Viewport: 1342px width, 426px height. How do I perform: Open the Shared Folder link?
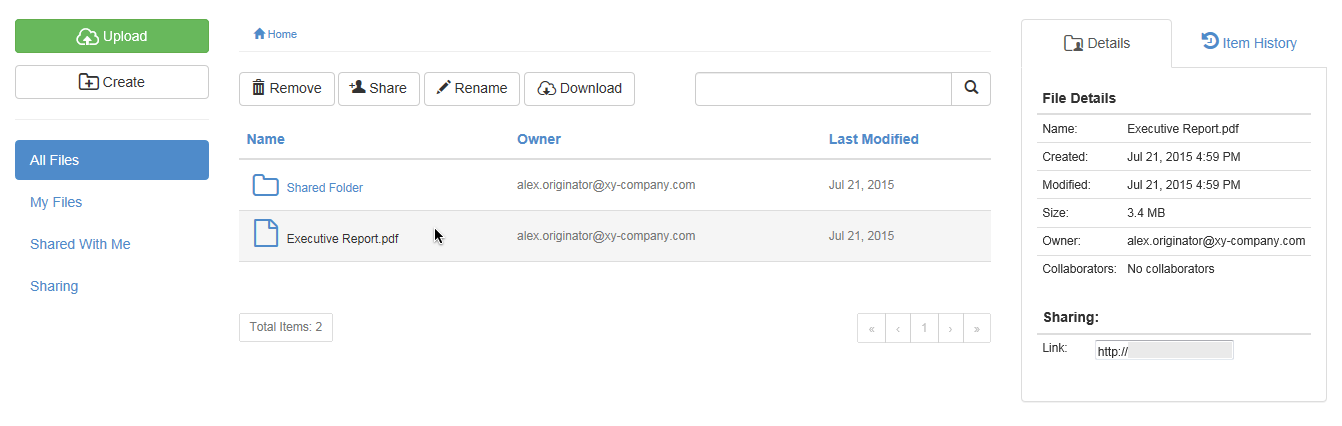click(324, 187)
